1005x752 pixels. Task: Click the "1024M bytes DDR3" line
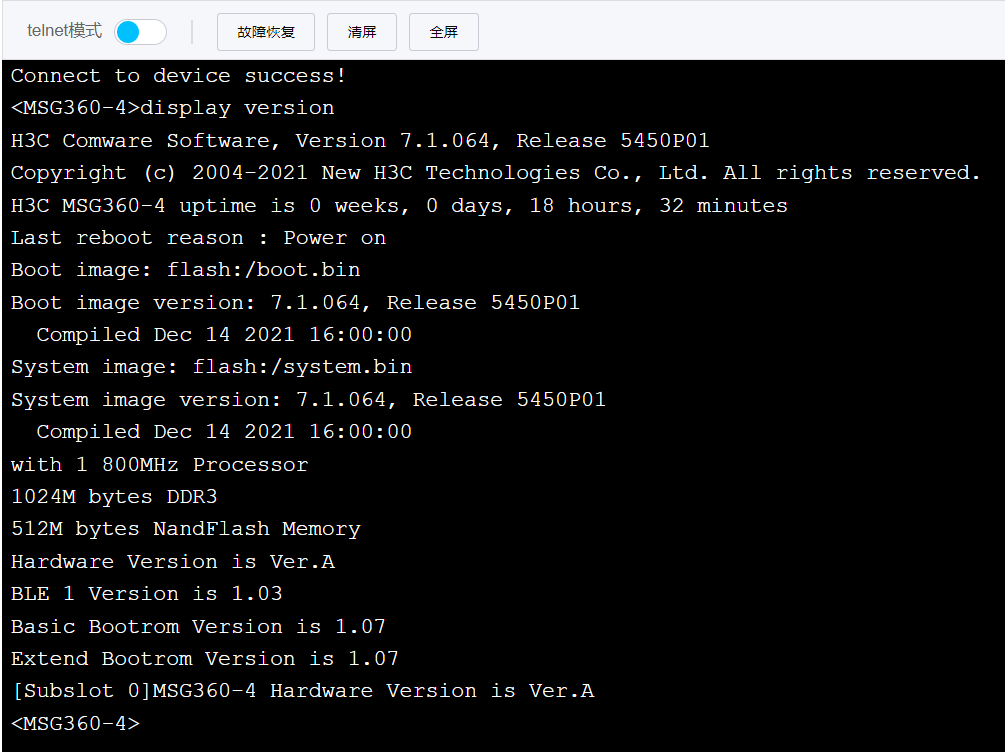114,497
